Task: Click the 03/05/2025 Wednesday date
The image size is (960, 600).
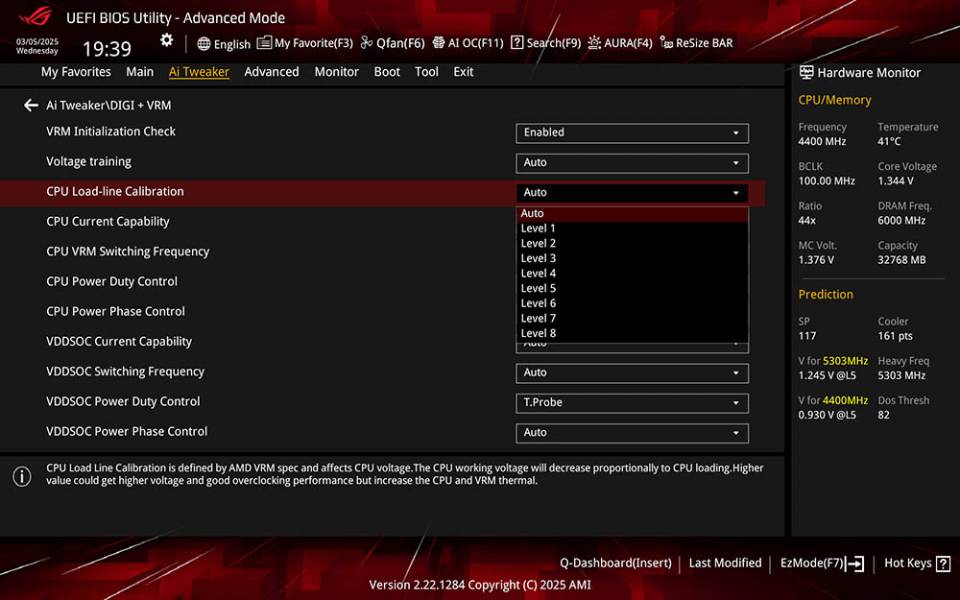Action: pyautogui.click(x=37, y=47)
